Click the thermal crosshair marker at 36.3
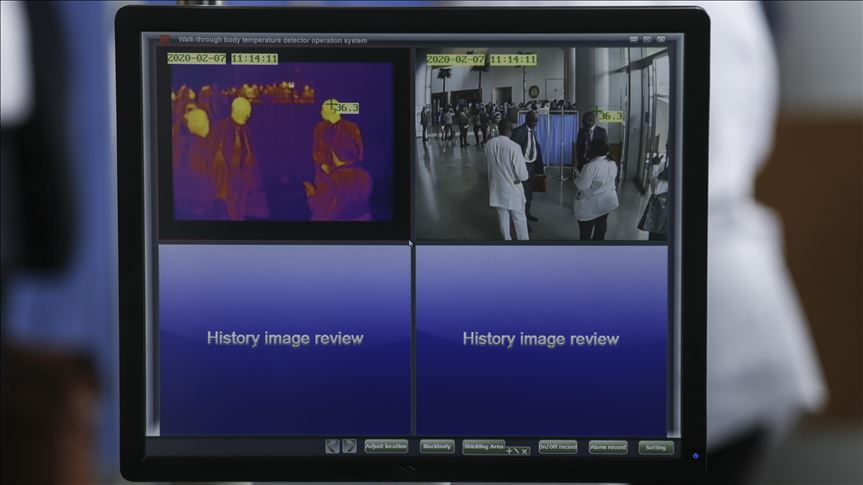Image resolution: width=863 pixels, height=485 pixels. (x=331, y=104)
